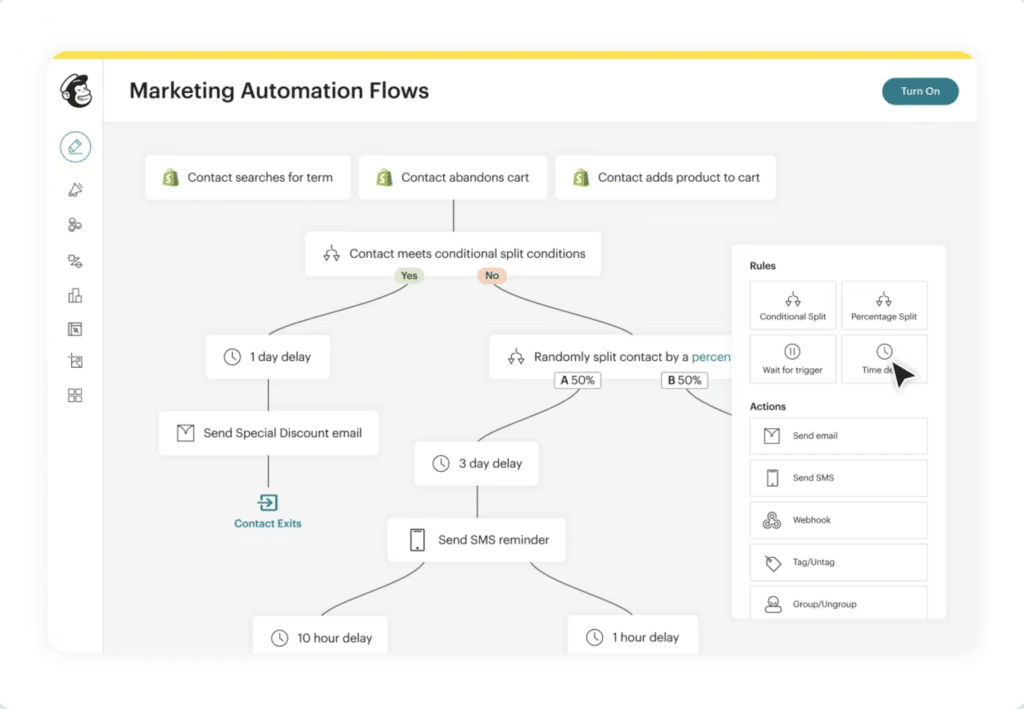1024x709 pixels.
Task: Choose the Group/Ungroup action
Action: (839, 603)
